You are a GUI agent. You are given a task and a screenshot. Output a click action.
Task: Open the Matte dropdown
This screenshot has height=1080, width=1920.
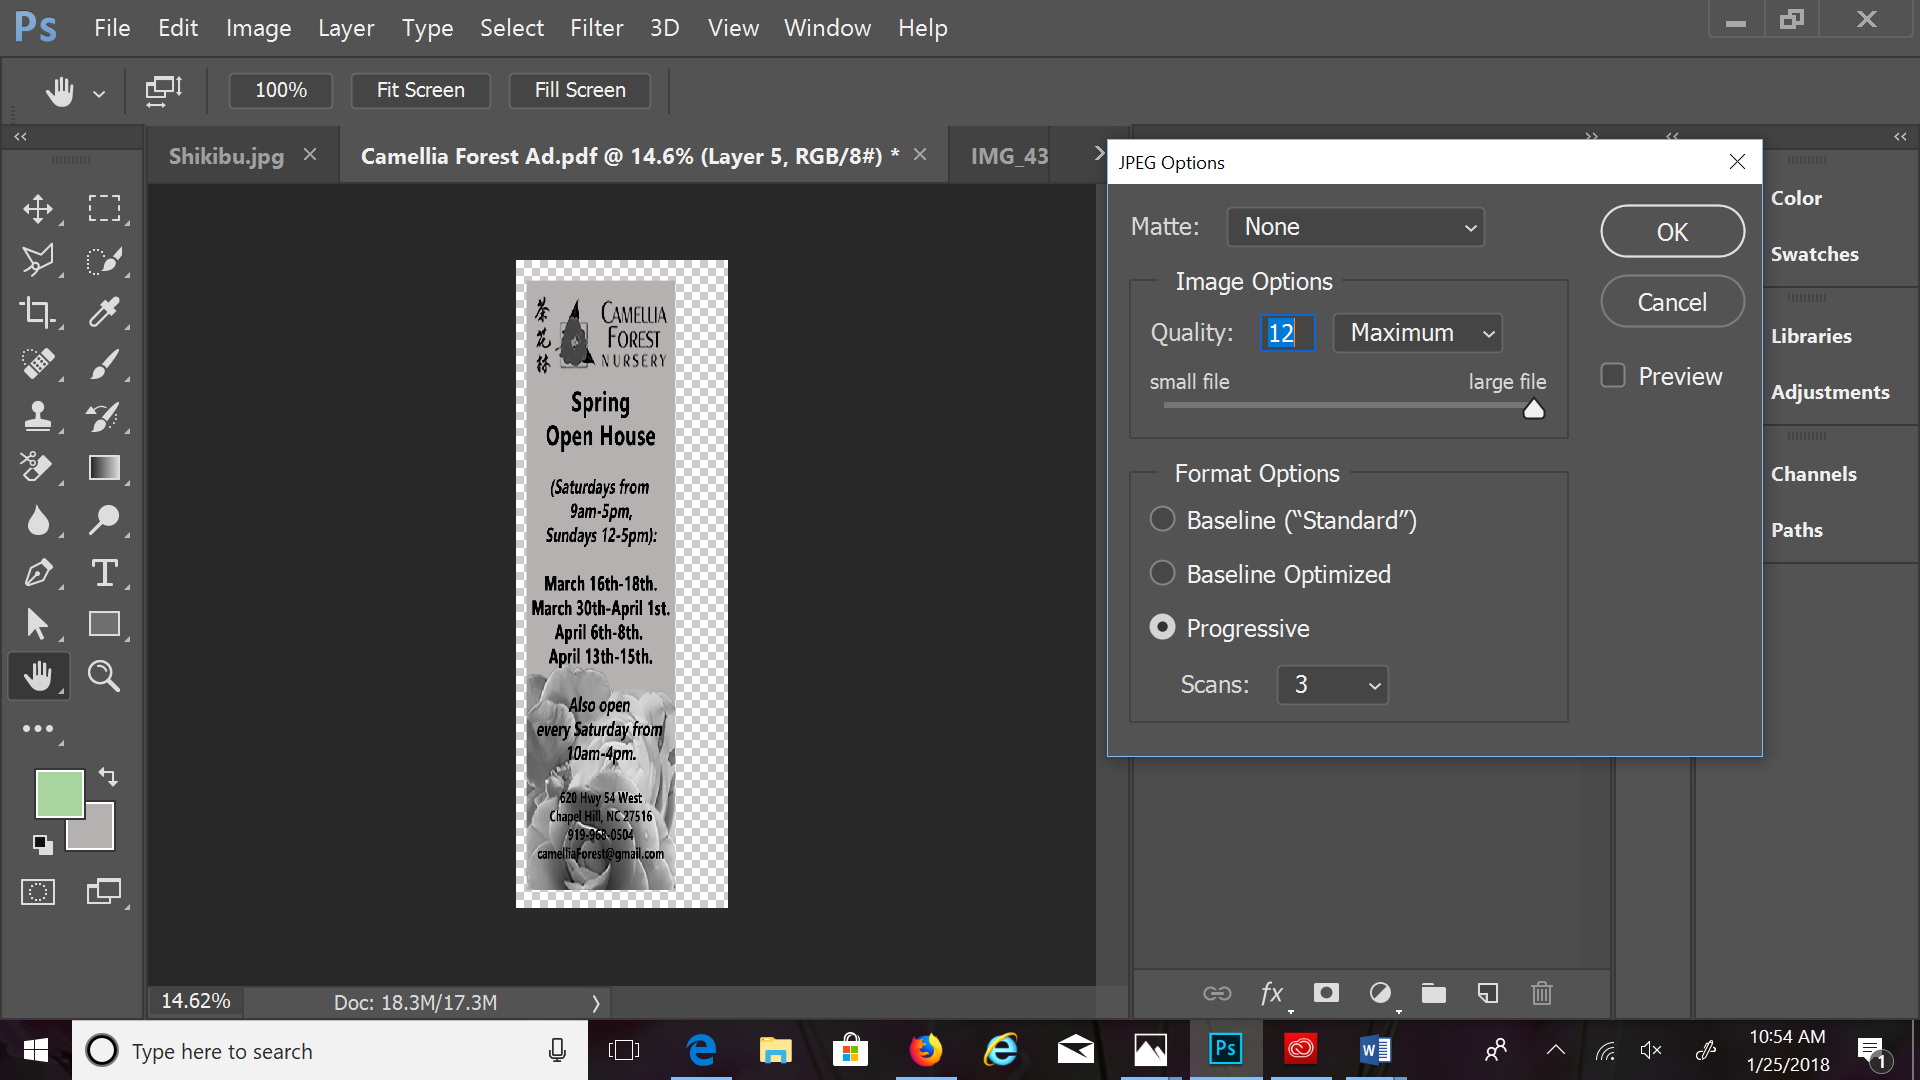1356,227
